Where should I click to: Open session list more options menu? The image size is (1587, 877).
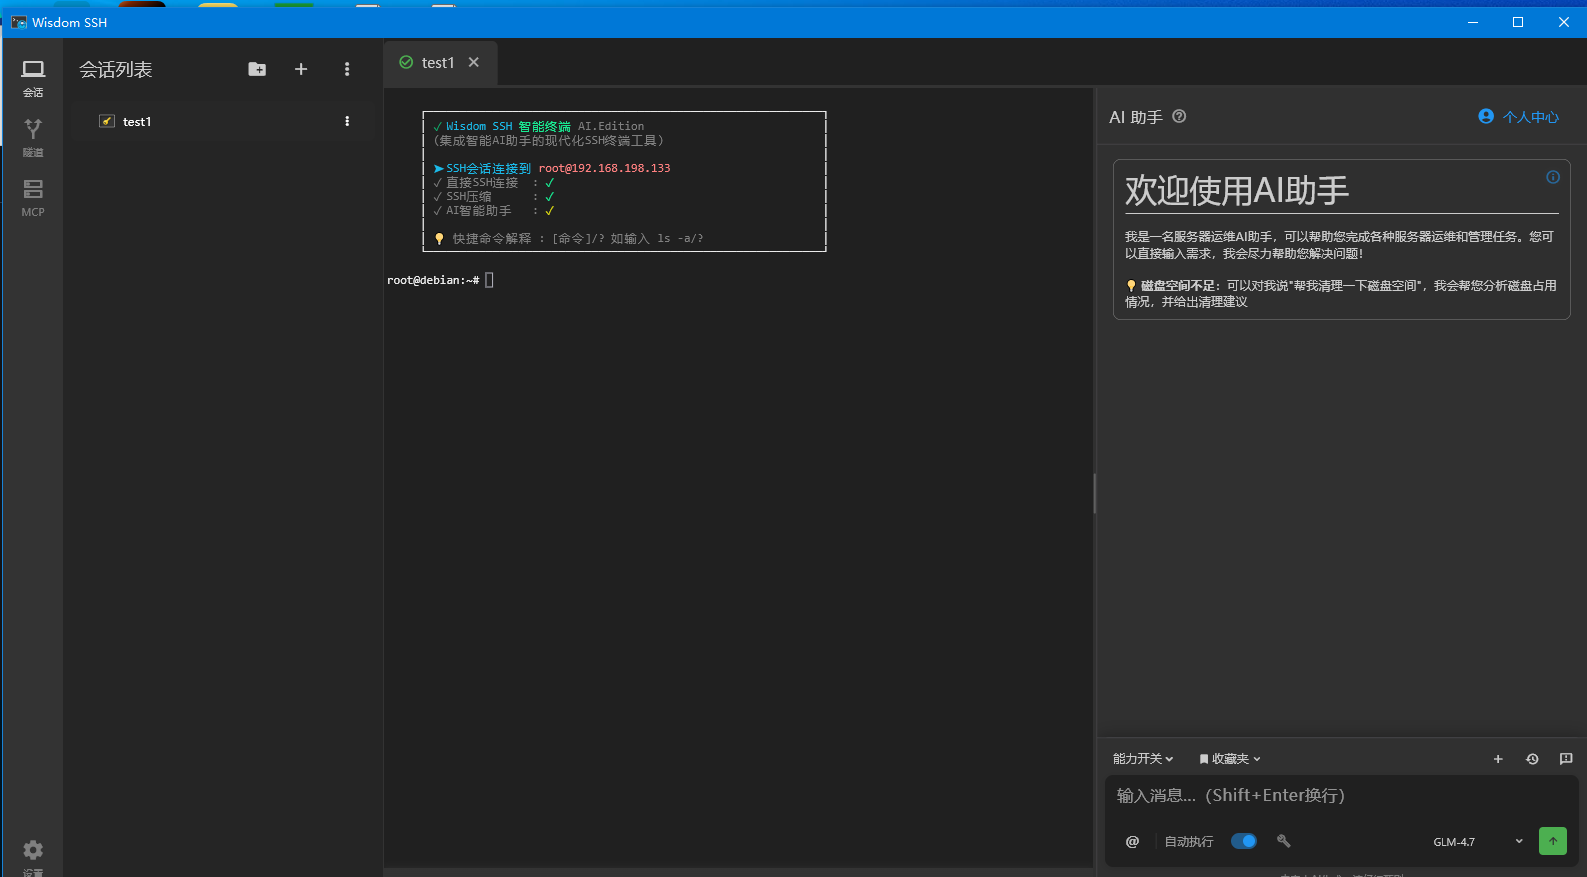[347, 69]
